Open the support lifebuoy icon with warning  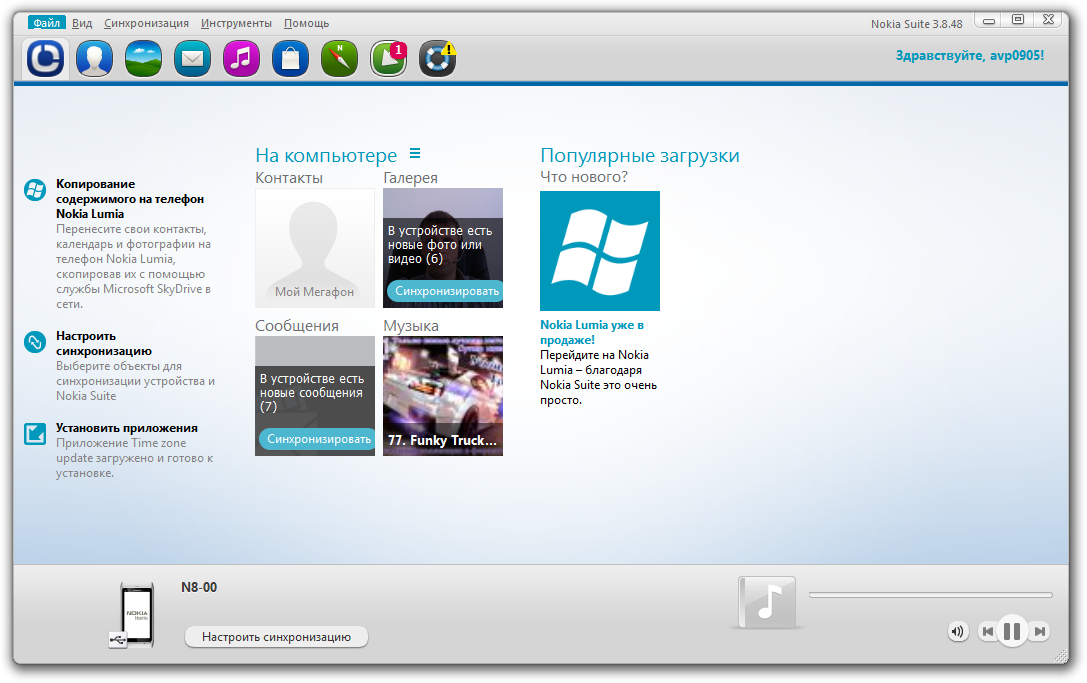[437, 59]
